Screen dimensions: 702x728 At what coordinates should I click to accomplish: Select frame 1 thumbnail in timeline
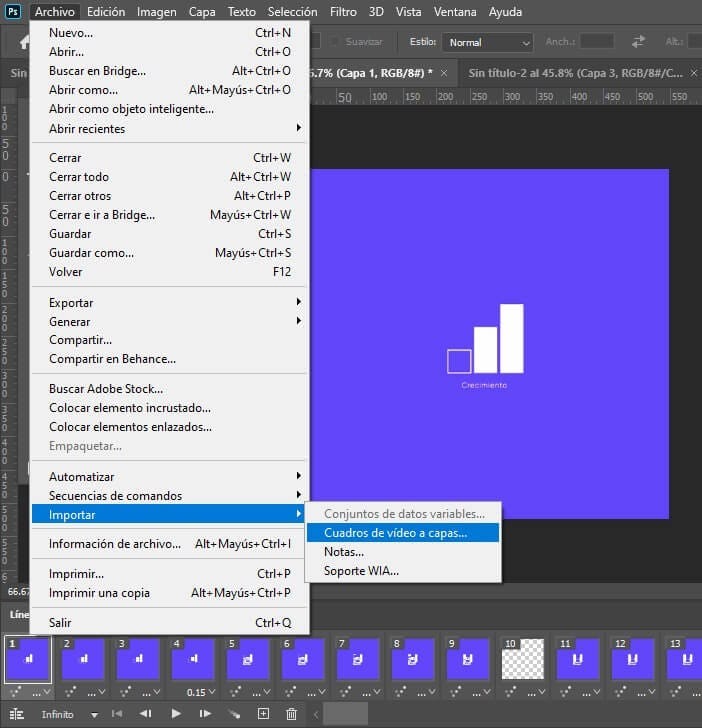tap(28, 659)
